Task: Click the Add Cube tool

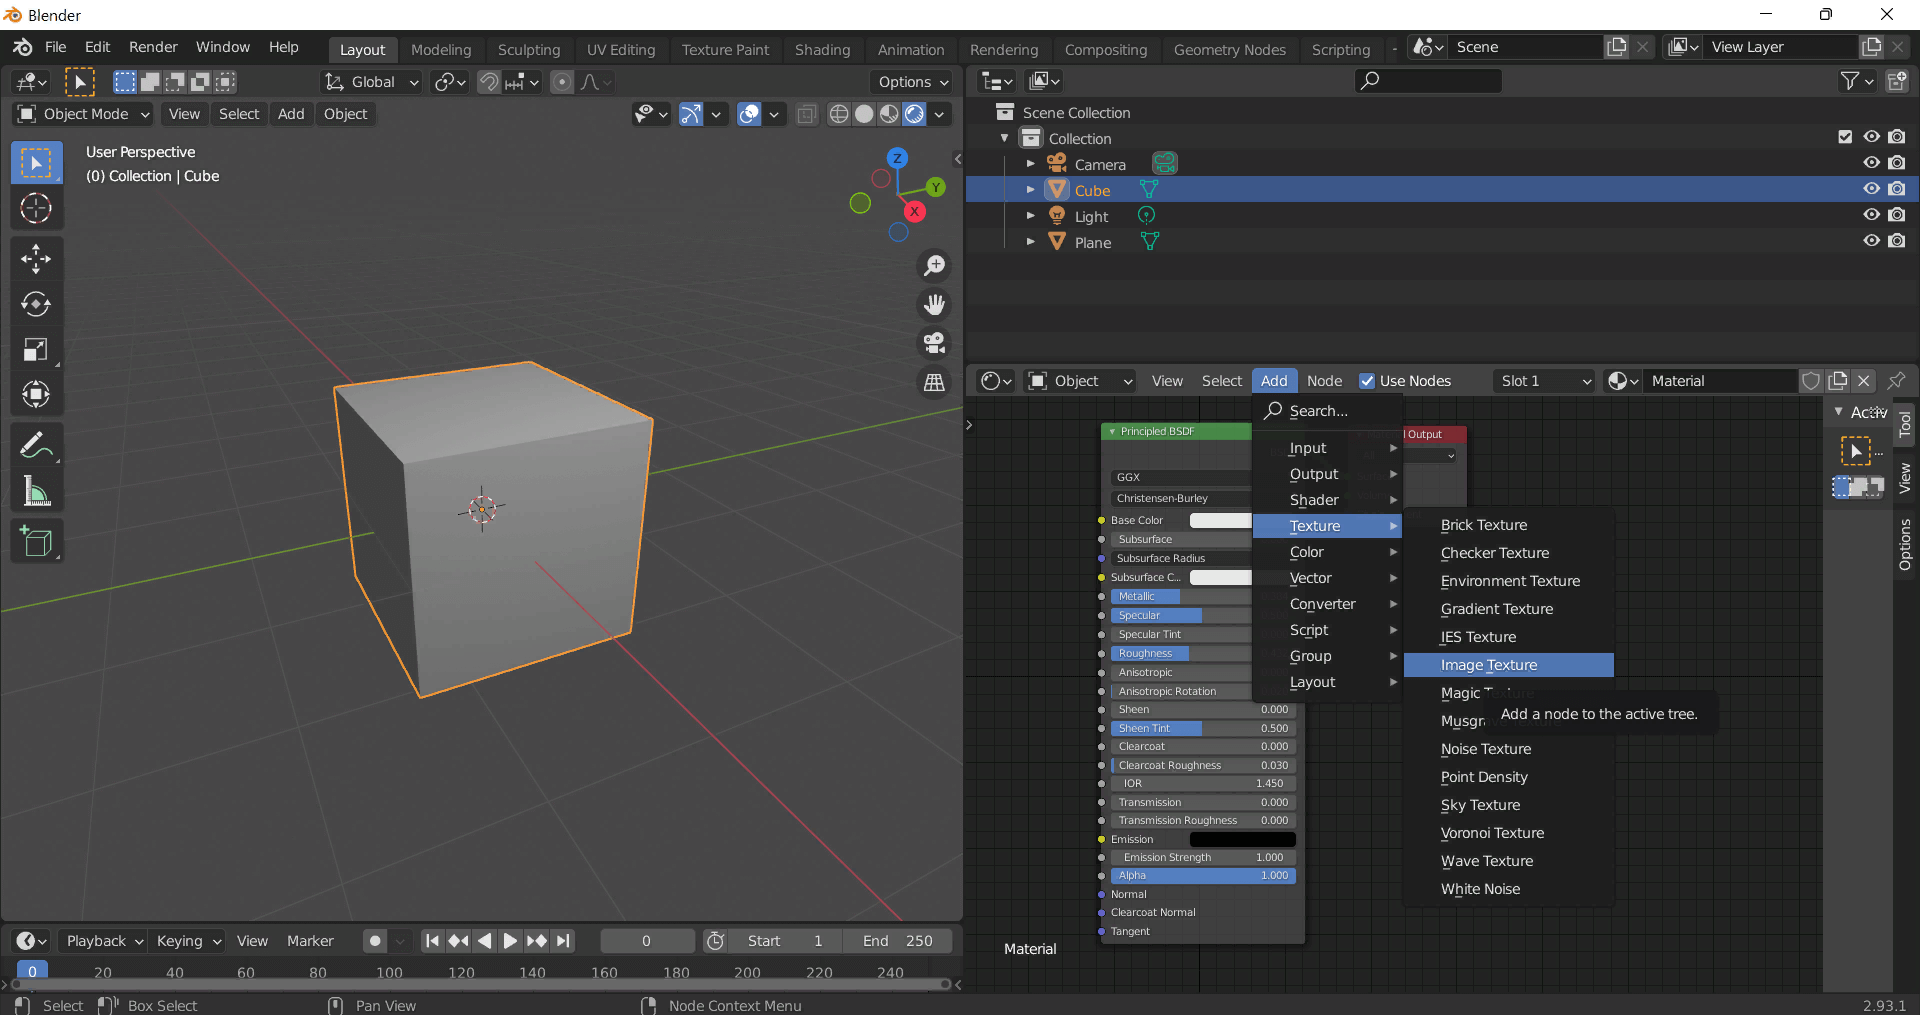Action: (36, 542)
